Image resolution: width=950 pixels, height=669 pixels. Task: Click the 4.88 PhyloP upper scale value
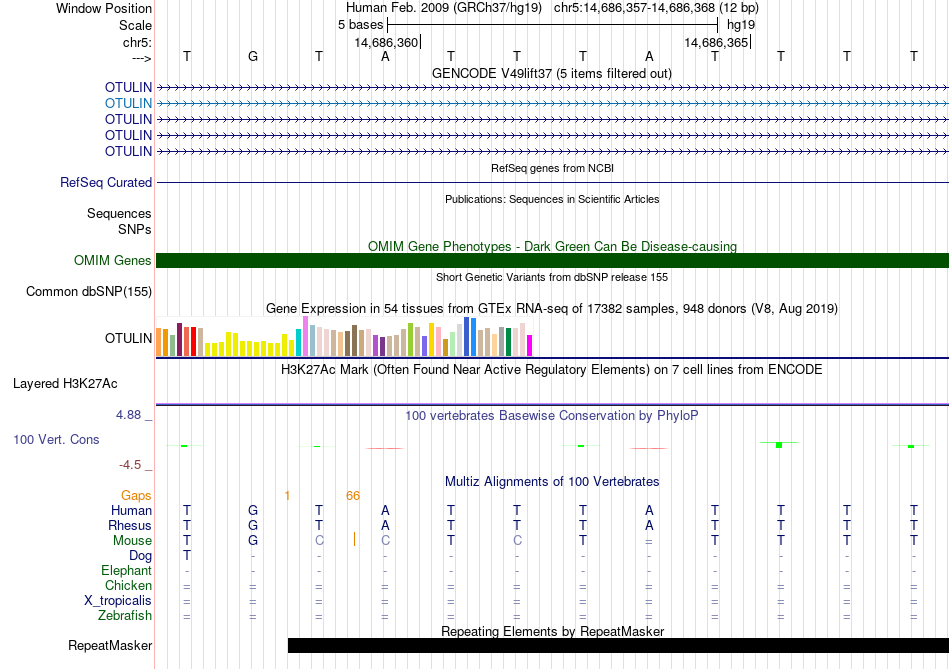(x=128, y=415)
